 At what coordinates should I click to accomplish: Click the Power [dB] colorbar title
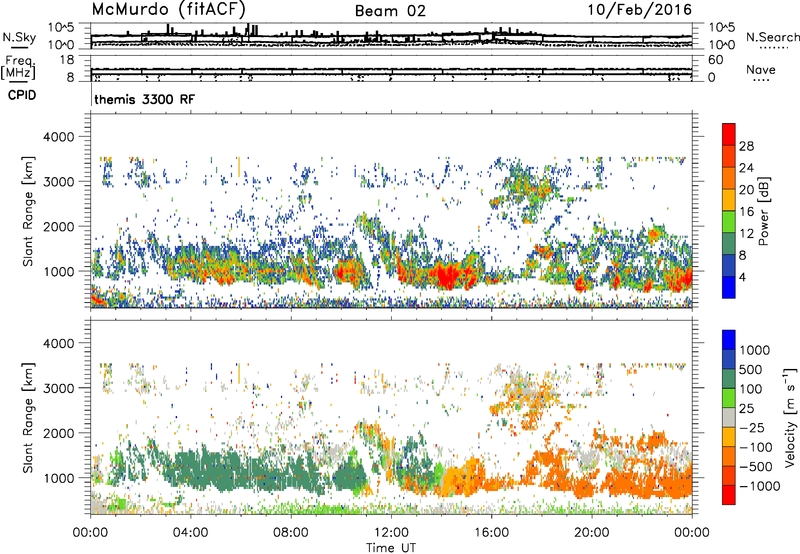pos(764,211)
